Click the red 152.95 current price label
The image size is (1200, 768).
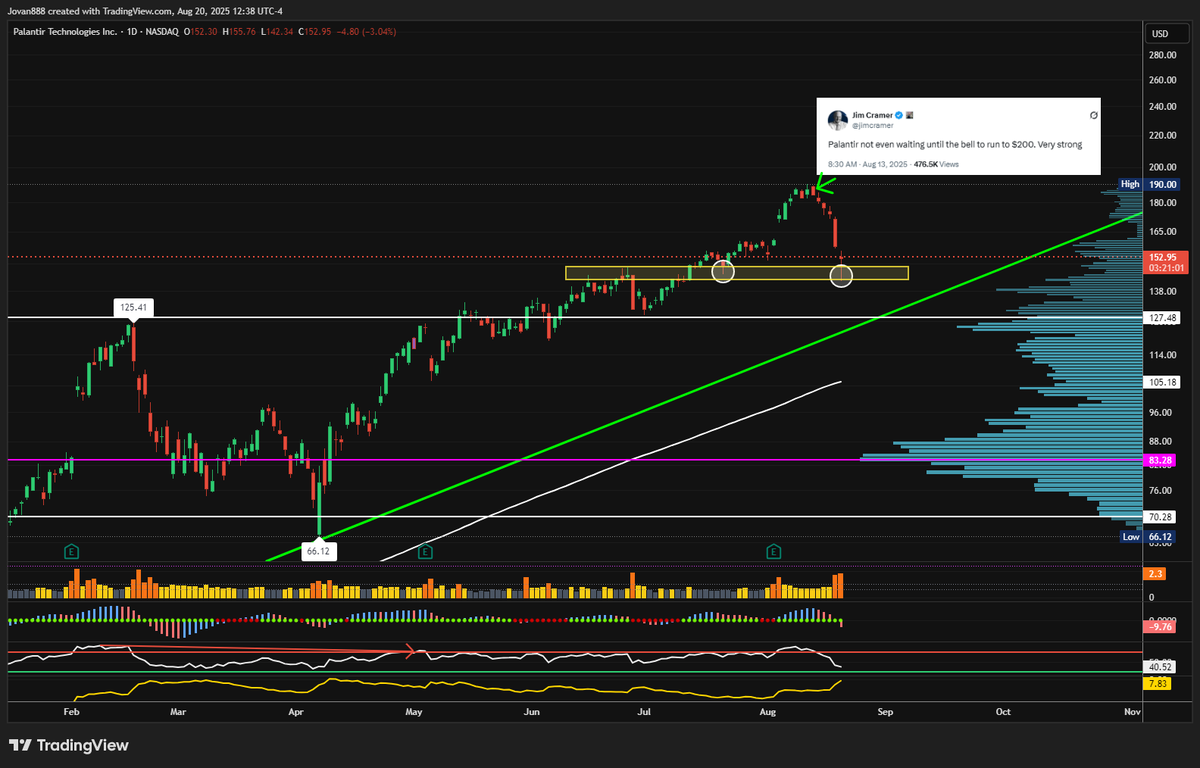point(1163,258)
